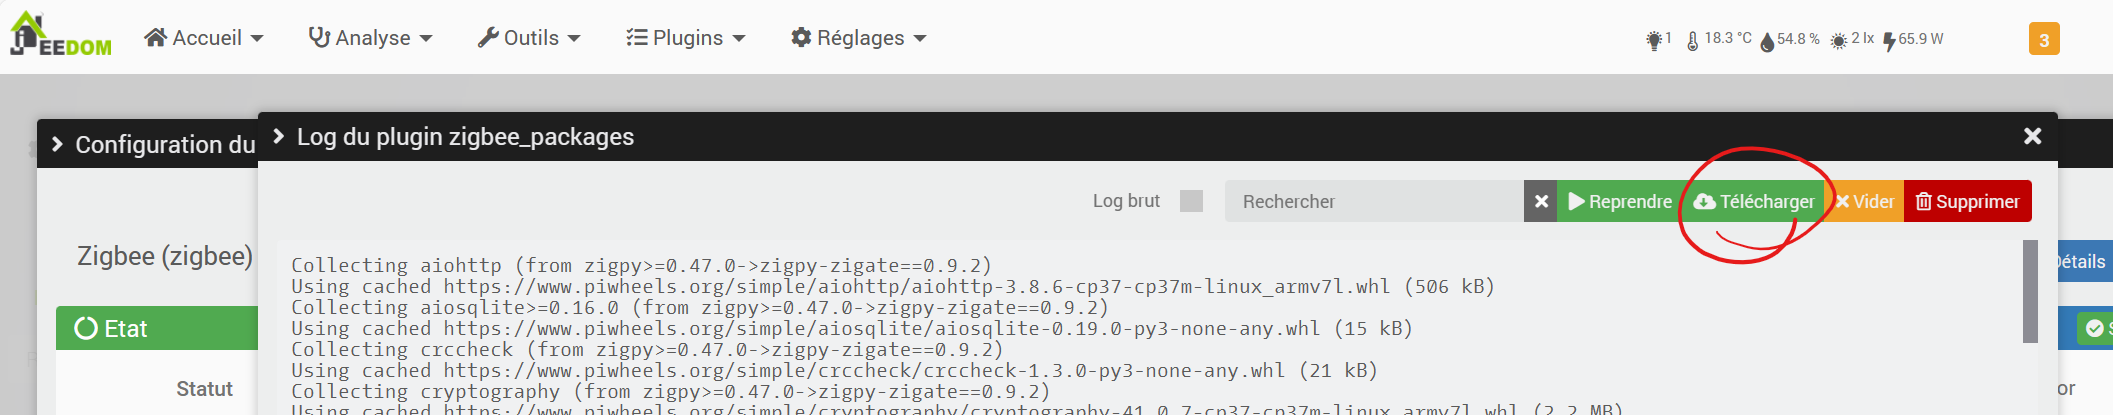Click the thermometer temperature indicator
The height and width of the screenshot is (415, 2113).
(1692, 41)
